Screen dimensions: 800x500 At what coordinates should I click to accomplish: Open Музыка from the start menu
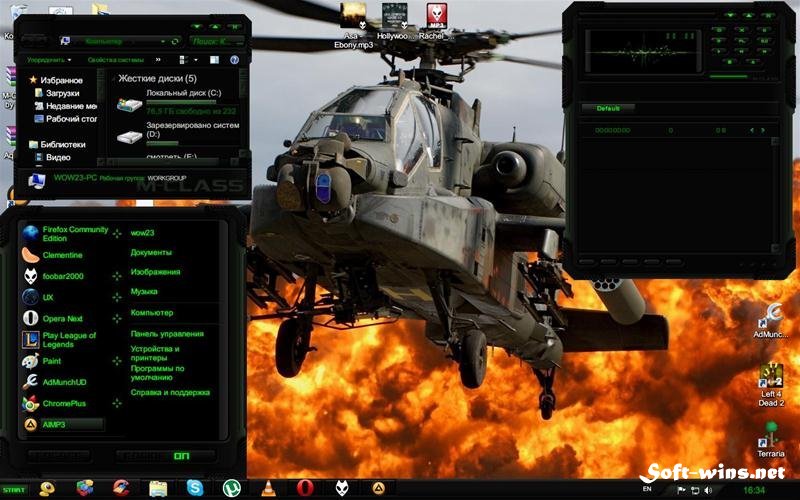click(144, 291)
